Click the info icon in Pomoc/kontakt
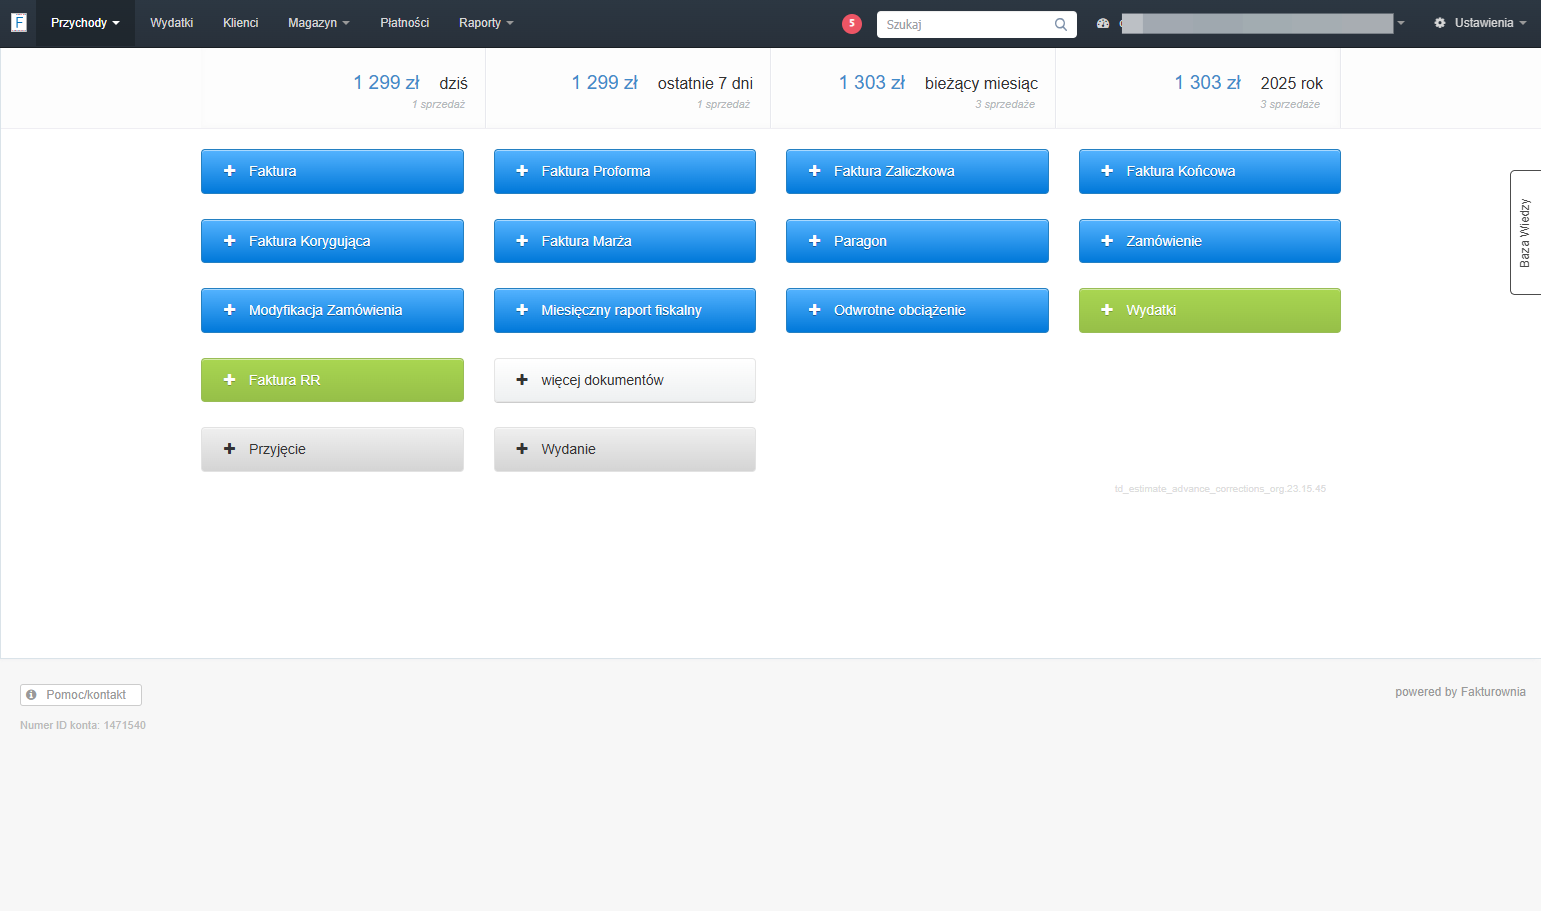Image resolution: width=1541 pixels, height=911 pixels. (31, 694)
